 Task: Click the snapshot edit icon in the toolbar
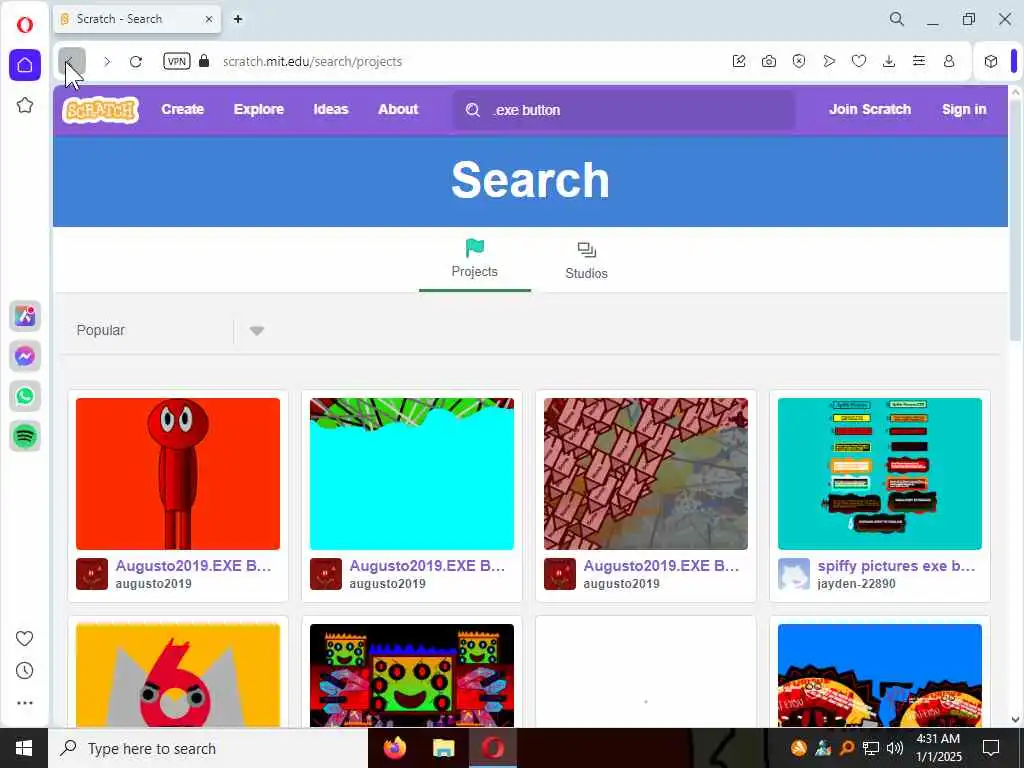click(739, 61)
